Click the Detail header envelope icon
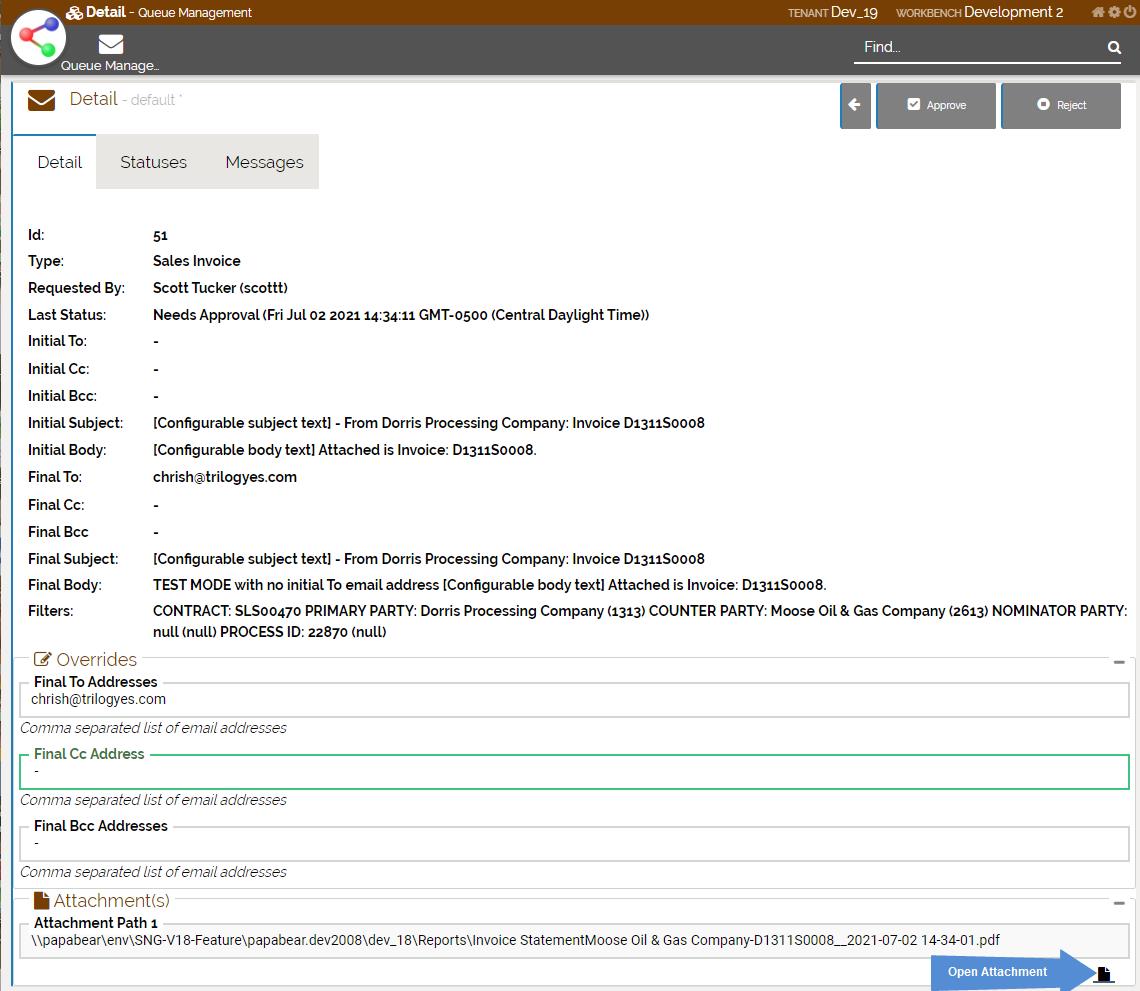Screen dimensions: 1140x991 click(41, 100)
